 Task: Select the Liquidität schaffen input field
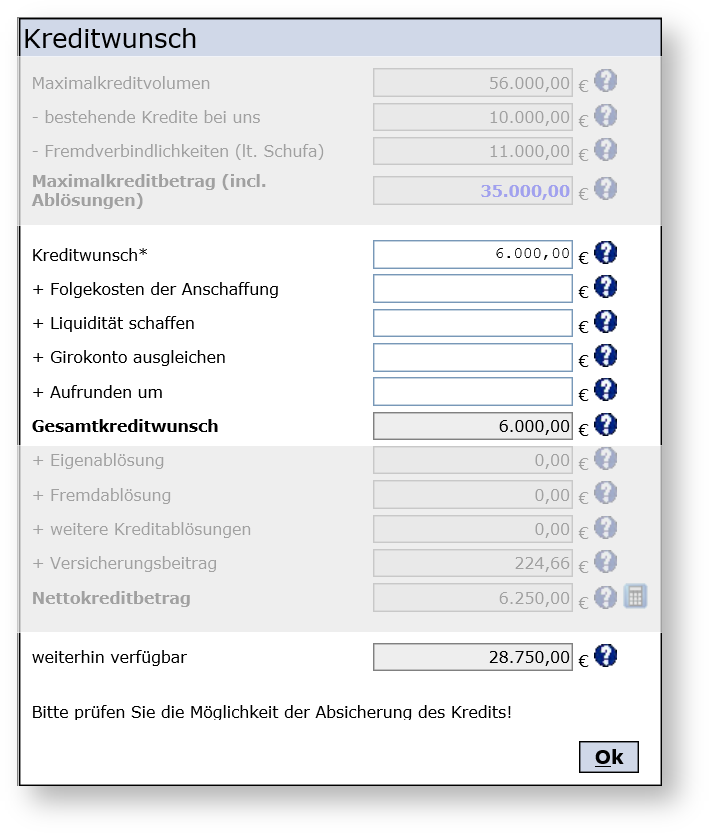(472, 323)
